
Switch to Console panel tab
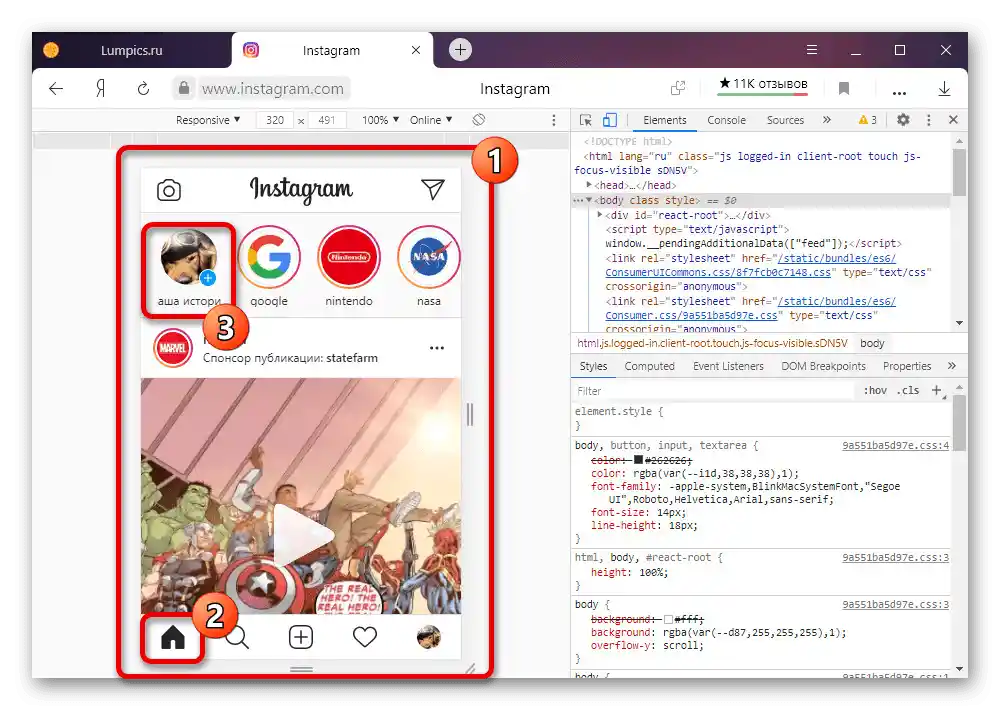pos(726,120)
